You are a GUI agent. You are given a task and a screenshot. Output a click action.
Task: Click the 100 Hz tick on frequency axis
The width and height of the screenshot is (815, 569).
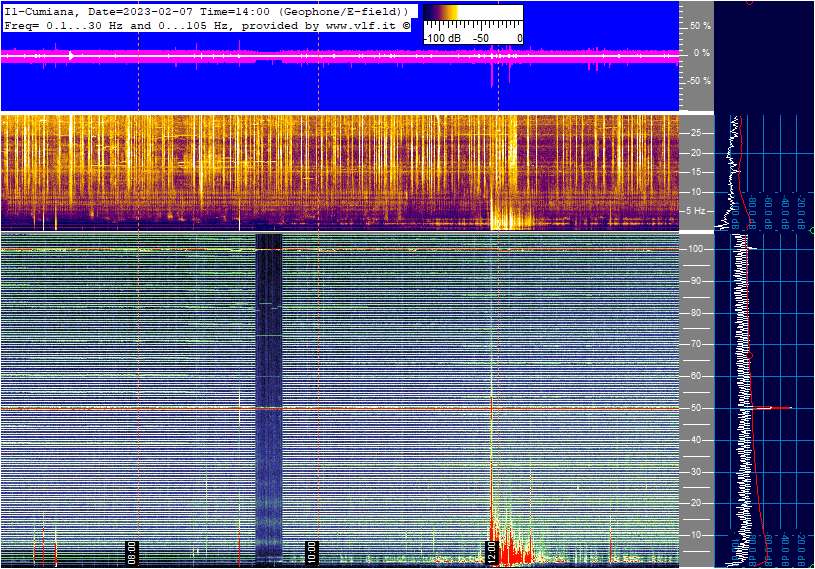click(x=695, y=248)
